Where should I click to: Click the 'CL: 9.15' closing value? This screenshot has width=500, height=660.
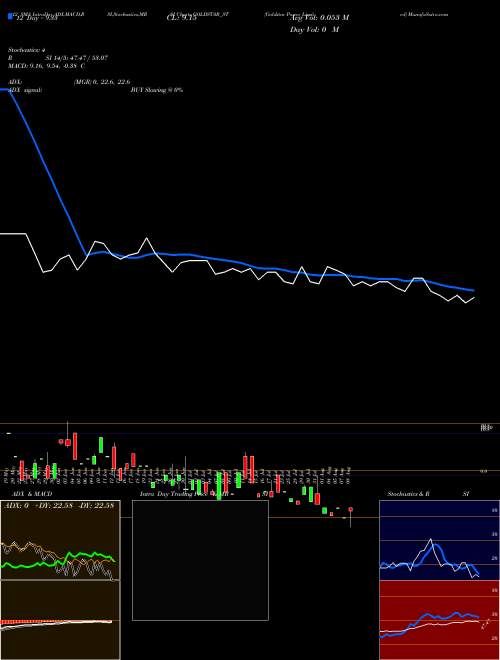point(181,18)
